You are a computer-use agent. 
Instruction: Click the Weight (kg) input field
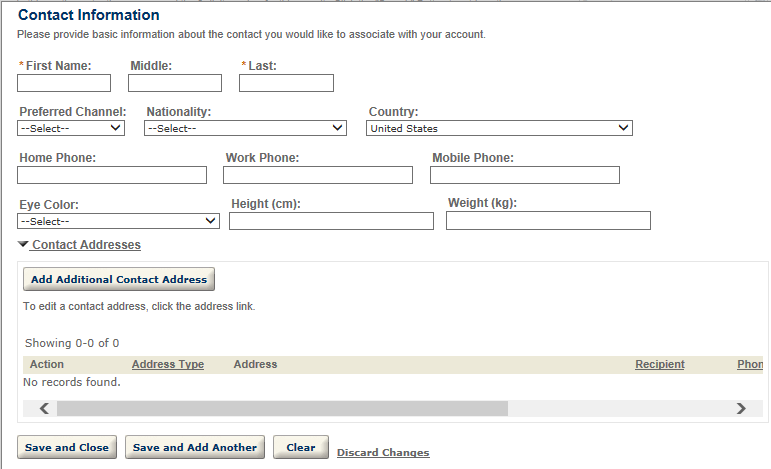click(x=548, y=221)
